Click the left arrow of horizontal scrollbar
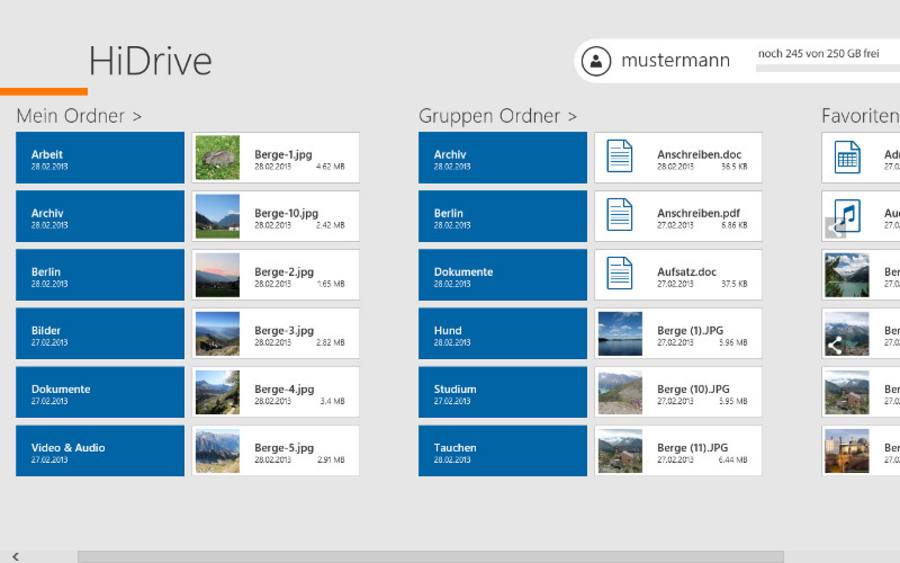The width and height of the screenshot is (900, 563). 15,556
